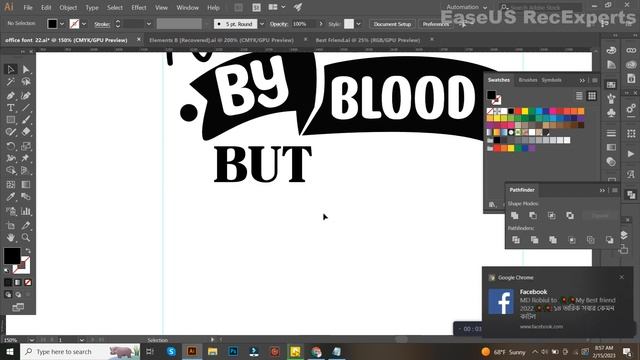This screenshot has width=640, height=360.
Task: Open stroke weight dropdown
Action: [149, 24]
